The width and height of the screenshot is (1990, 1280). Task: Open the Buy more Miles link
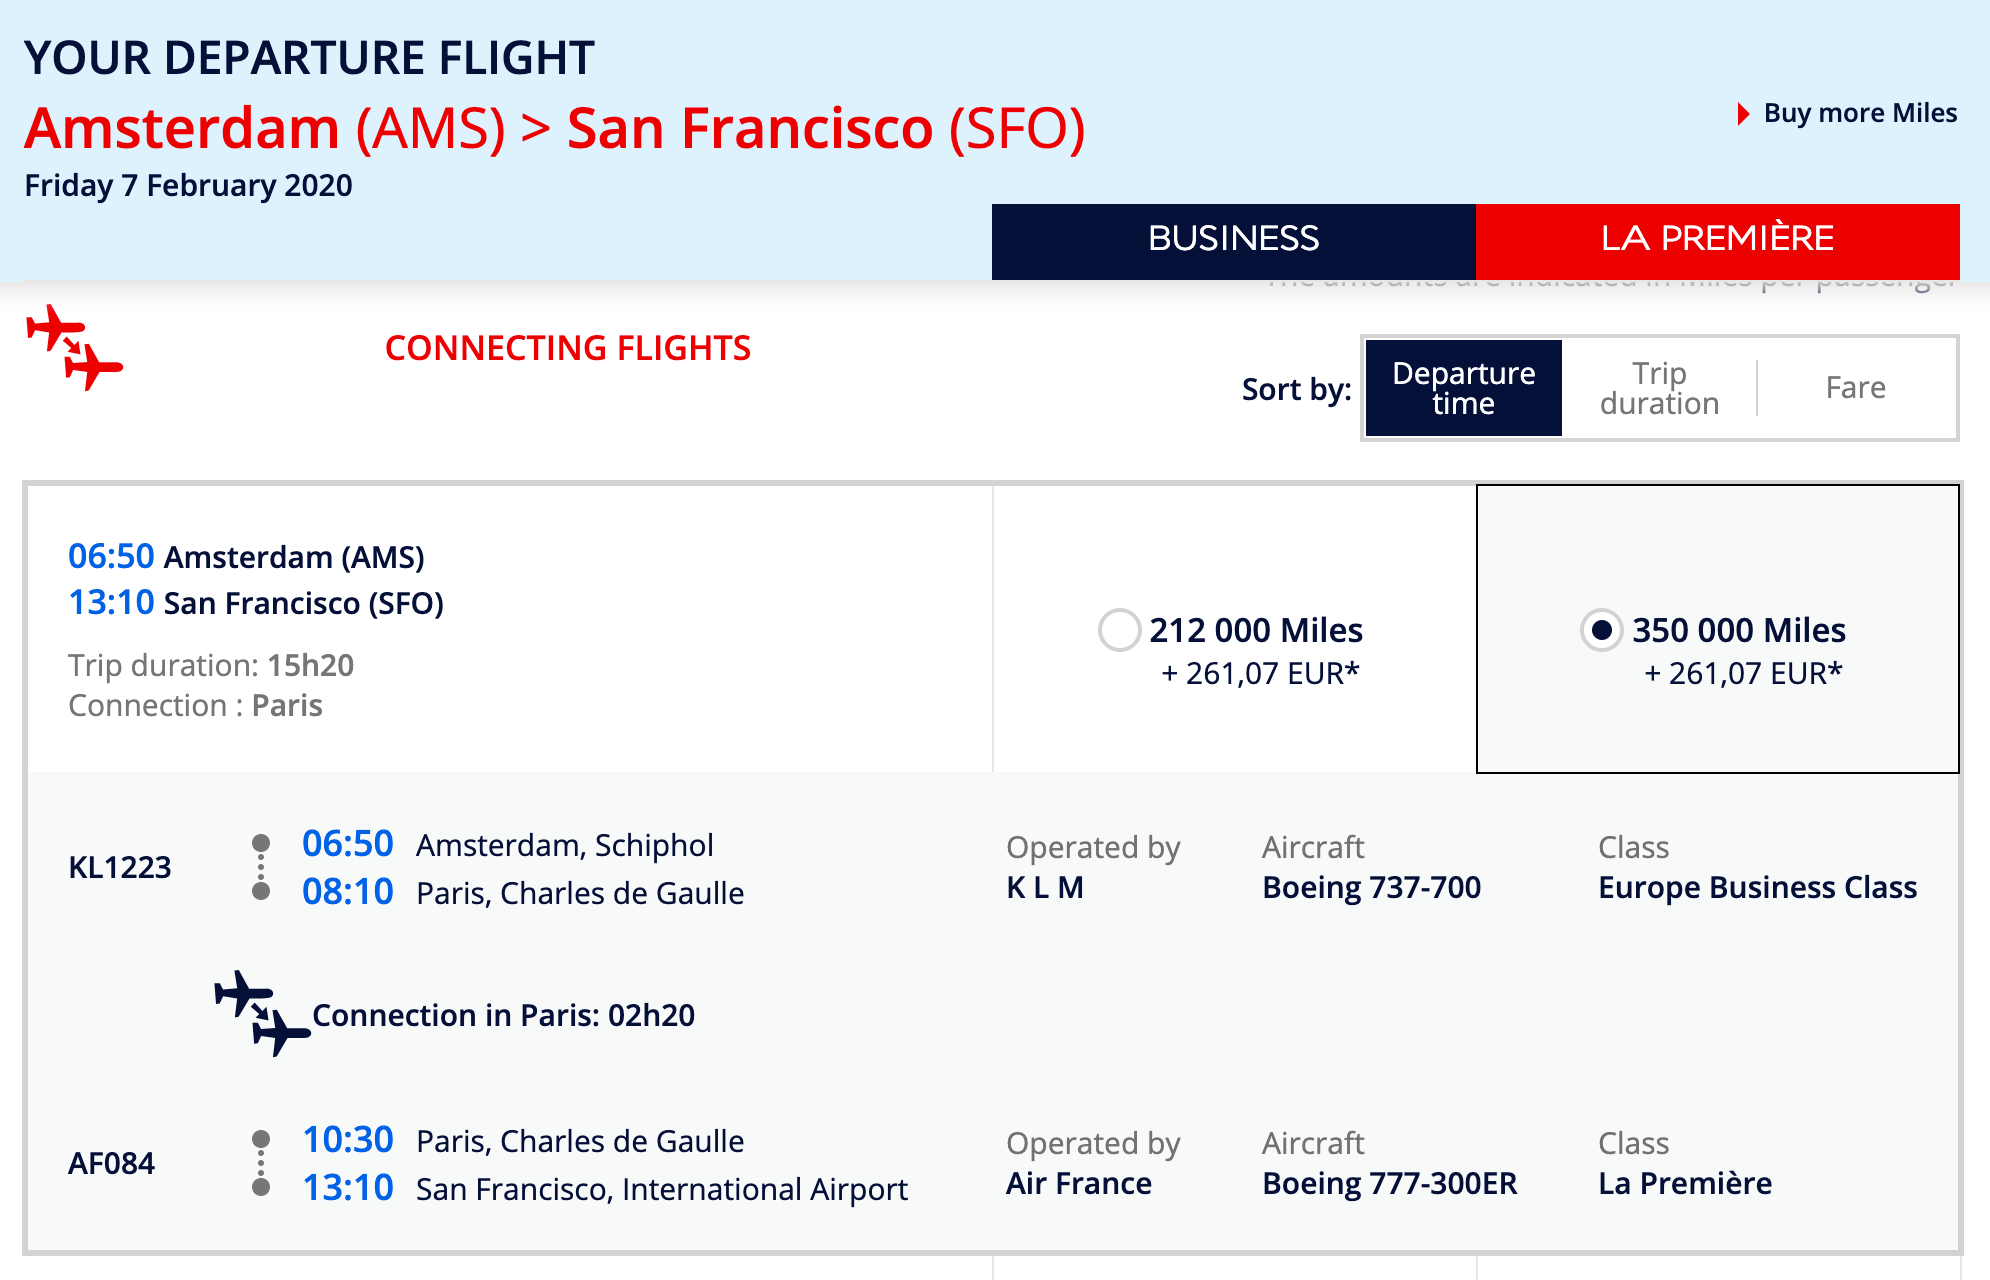coord(1860,113)
